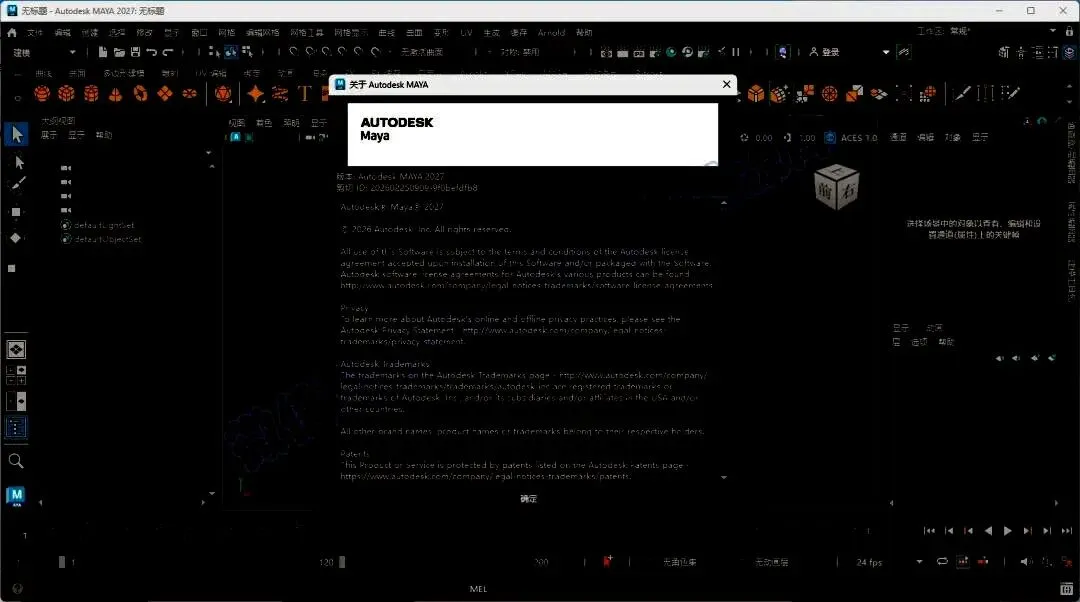Toggle the four-view layout icon
1080x602 pixels.
pyautogui.click(x=16, y=375)
